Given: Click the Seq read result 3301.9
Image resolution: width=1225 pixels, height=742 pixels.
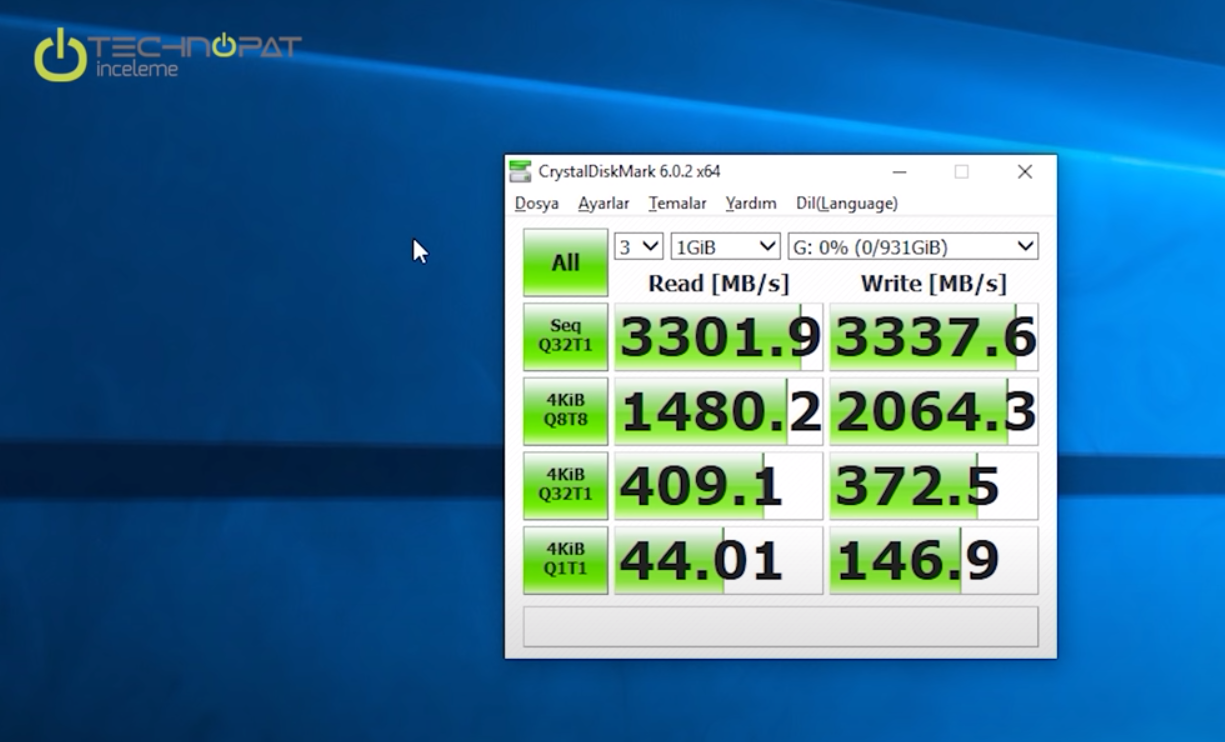Looking at the screenshot, I should (718, 337).
